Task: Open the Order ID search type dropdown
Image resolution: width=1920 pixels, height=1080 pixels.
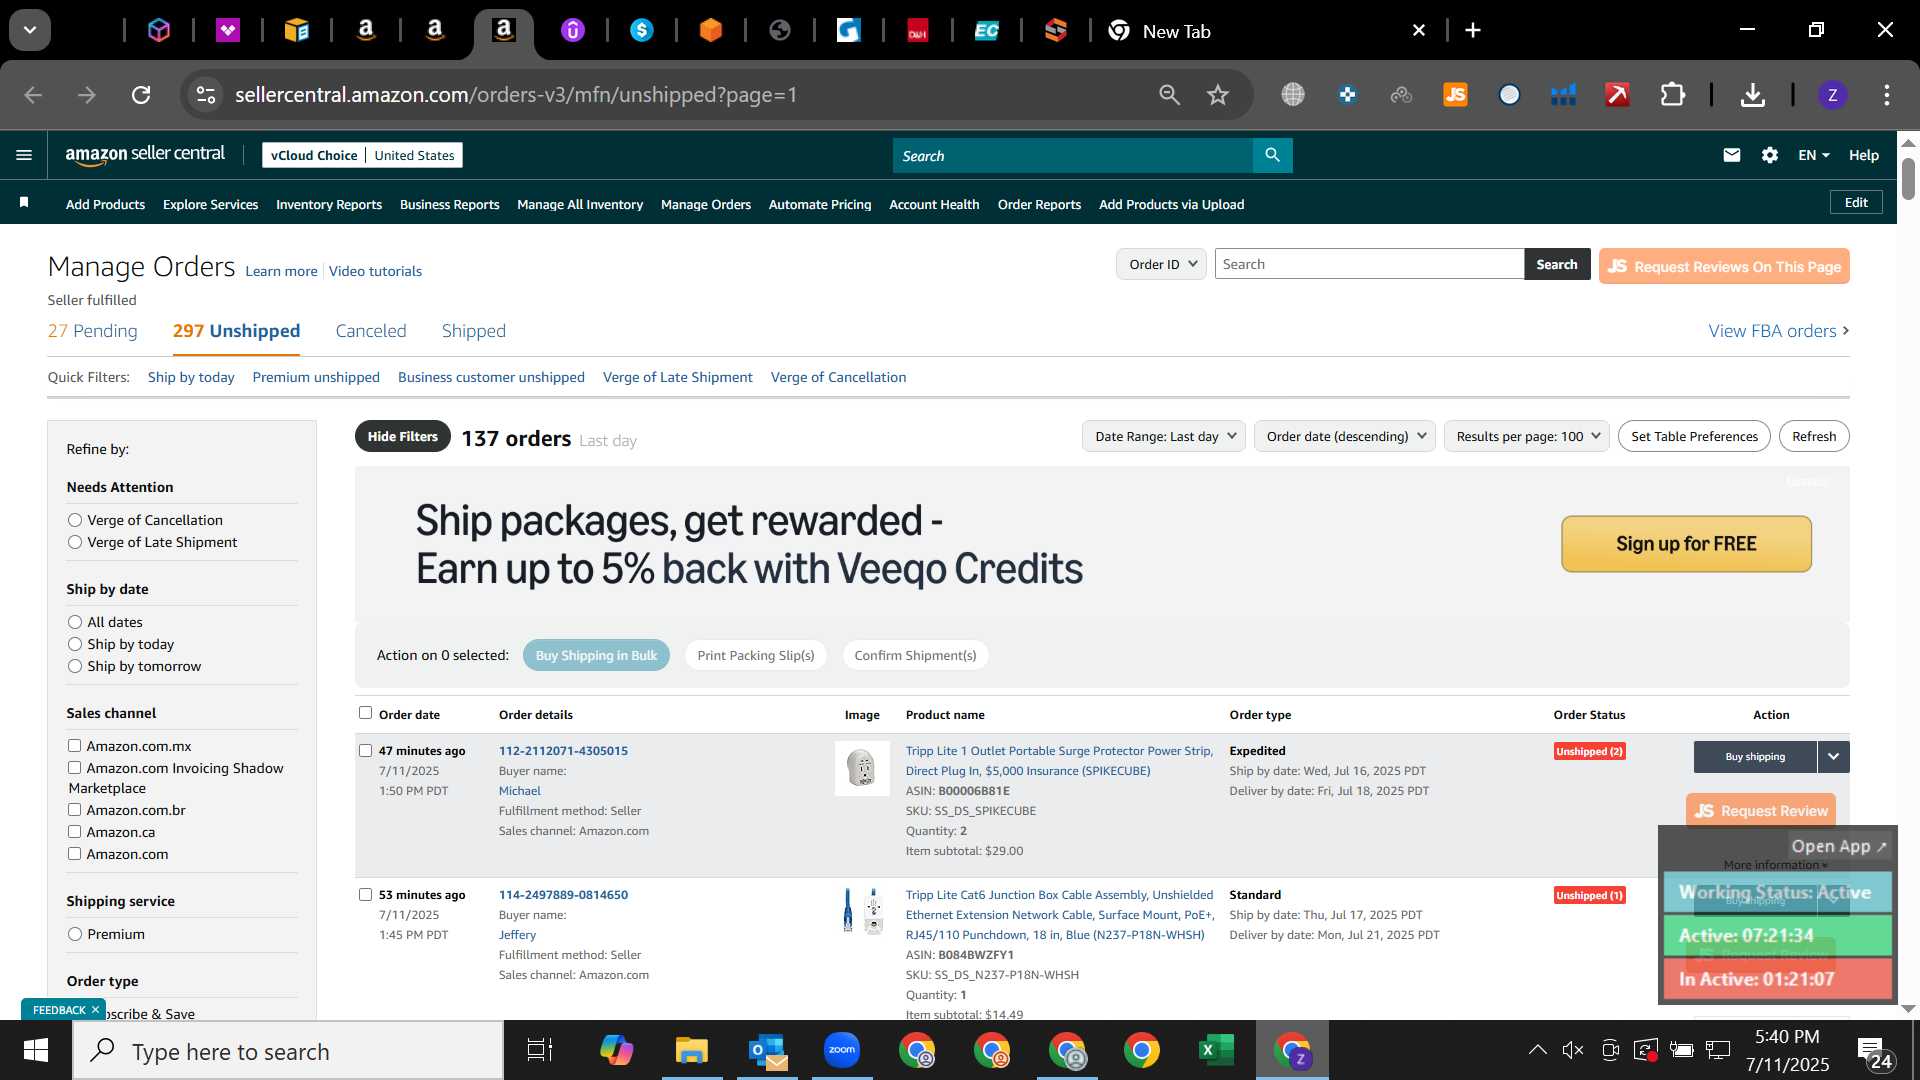Action: point(1161,264)
